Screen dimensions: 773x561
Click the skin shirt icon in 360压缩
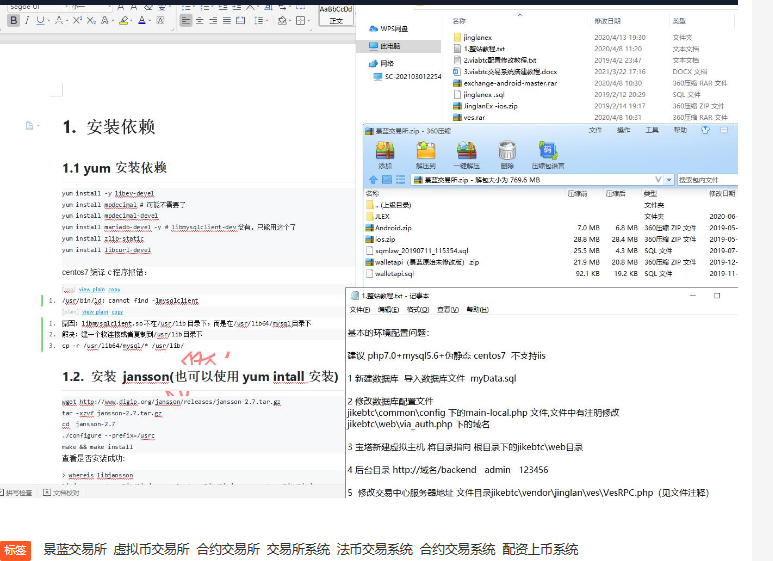[705, 130]
